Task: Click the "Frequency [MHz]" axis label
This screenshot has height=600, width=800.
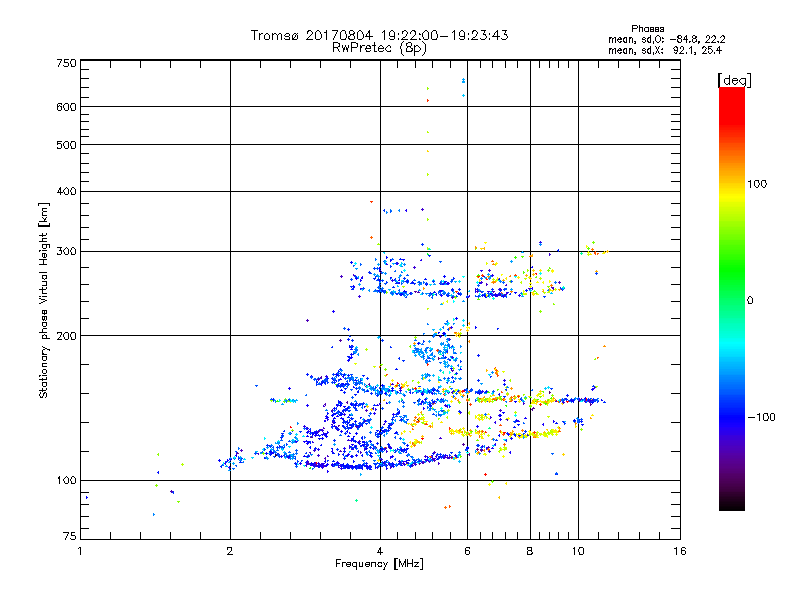Action: point(379,564)
